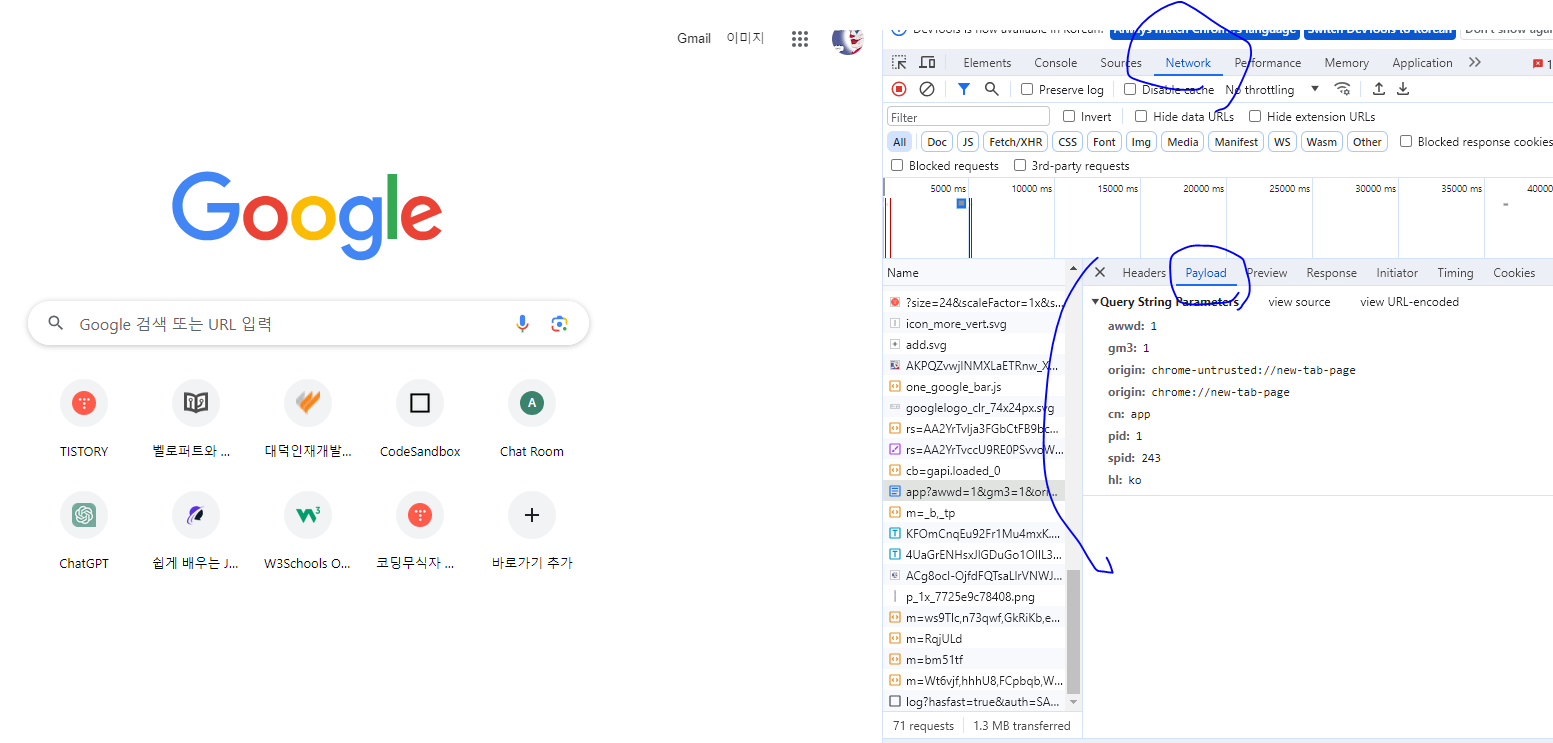Screen dimensions: 1553x743
Task: Check 3rd-party requests
Action: (x=1020, y=165)
